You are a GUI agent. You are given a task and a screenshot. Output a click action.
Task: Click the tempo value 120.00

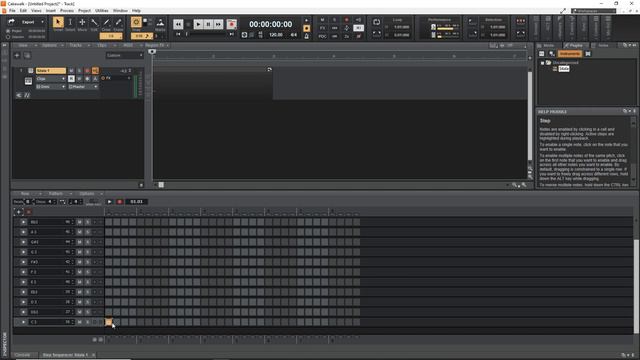(276, 35)
